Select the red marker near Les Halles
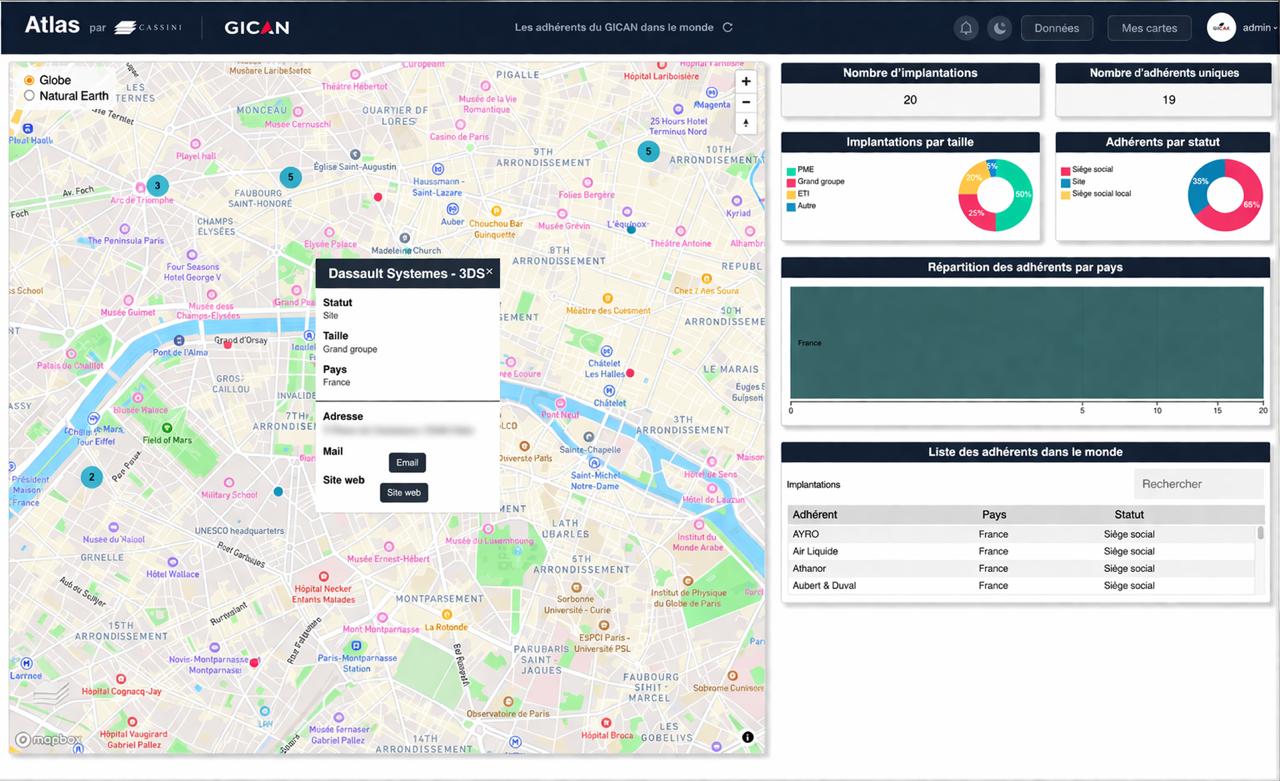This screenshot has height=781, width=1280. (630, 373)
